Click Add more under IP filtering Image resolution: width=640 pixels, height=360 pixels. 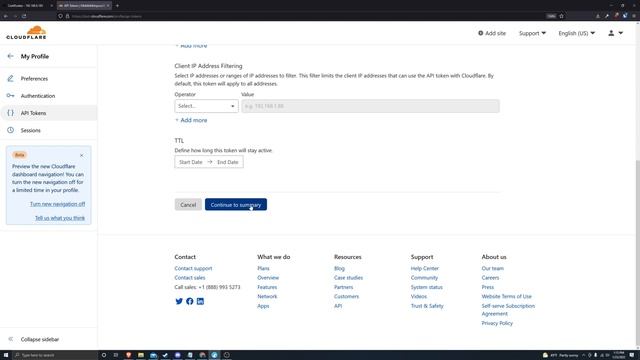point(191,120)
